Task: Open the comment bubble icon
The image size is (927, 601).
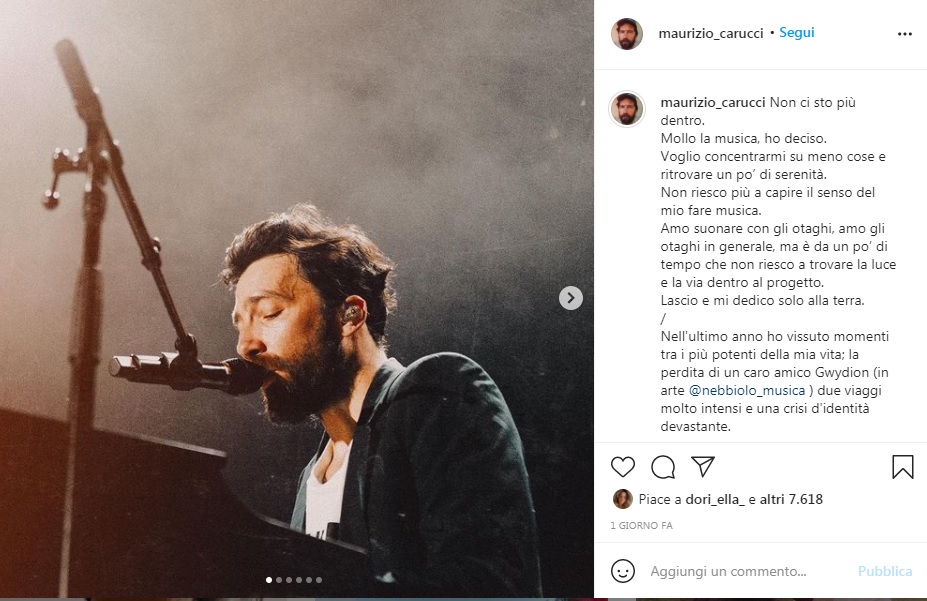Action: coord(661,466)
